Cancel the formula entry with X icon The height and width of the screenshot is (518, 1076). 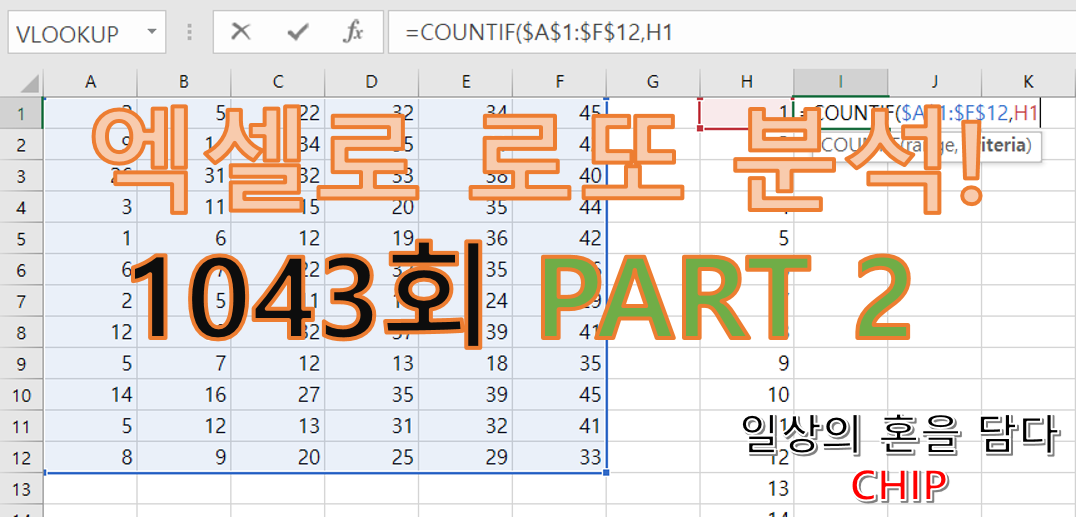(x=241, y=32)
